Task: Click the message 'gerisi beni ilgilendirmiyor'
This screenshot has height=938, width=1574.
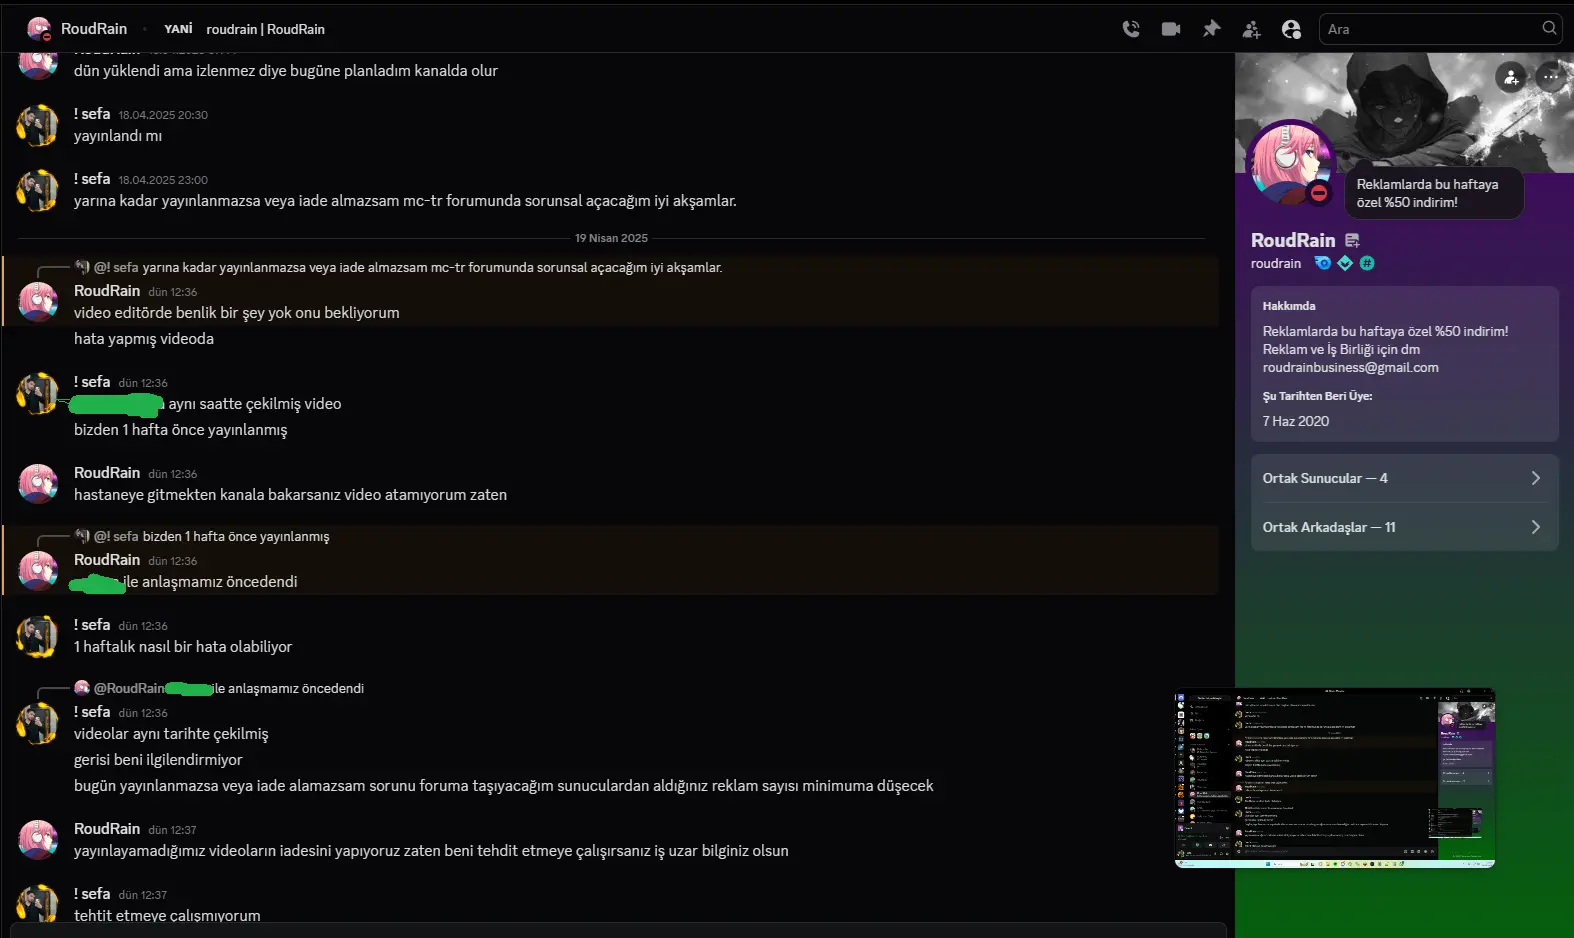Action: 158,760
